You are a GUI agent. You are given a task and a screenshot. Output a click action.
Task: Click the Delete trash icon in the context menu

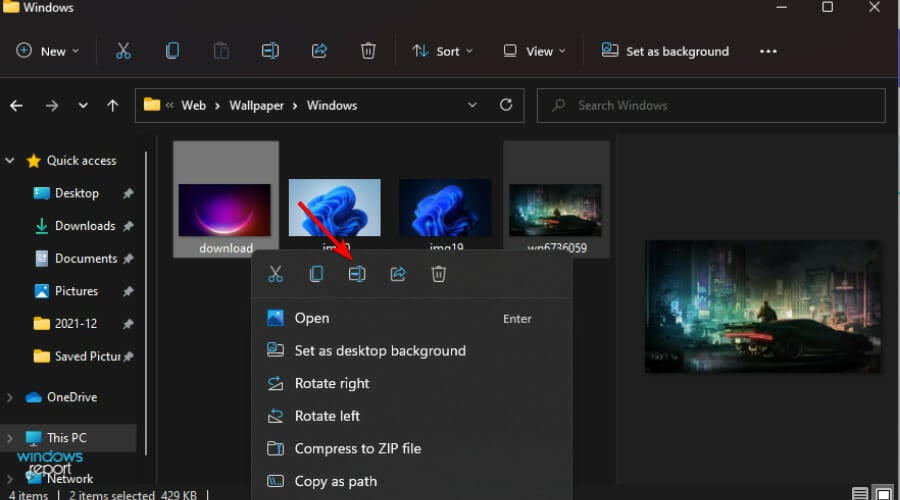pyautogui.click(x=438, y=274)
